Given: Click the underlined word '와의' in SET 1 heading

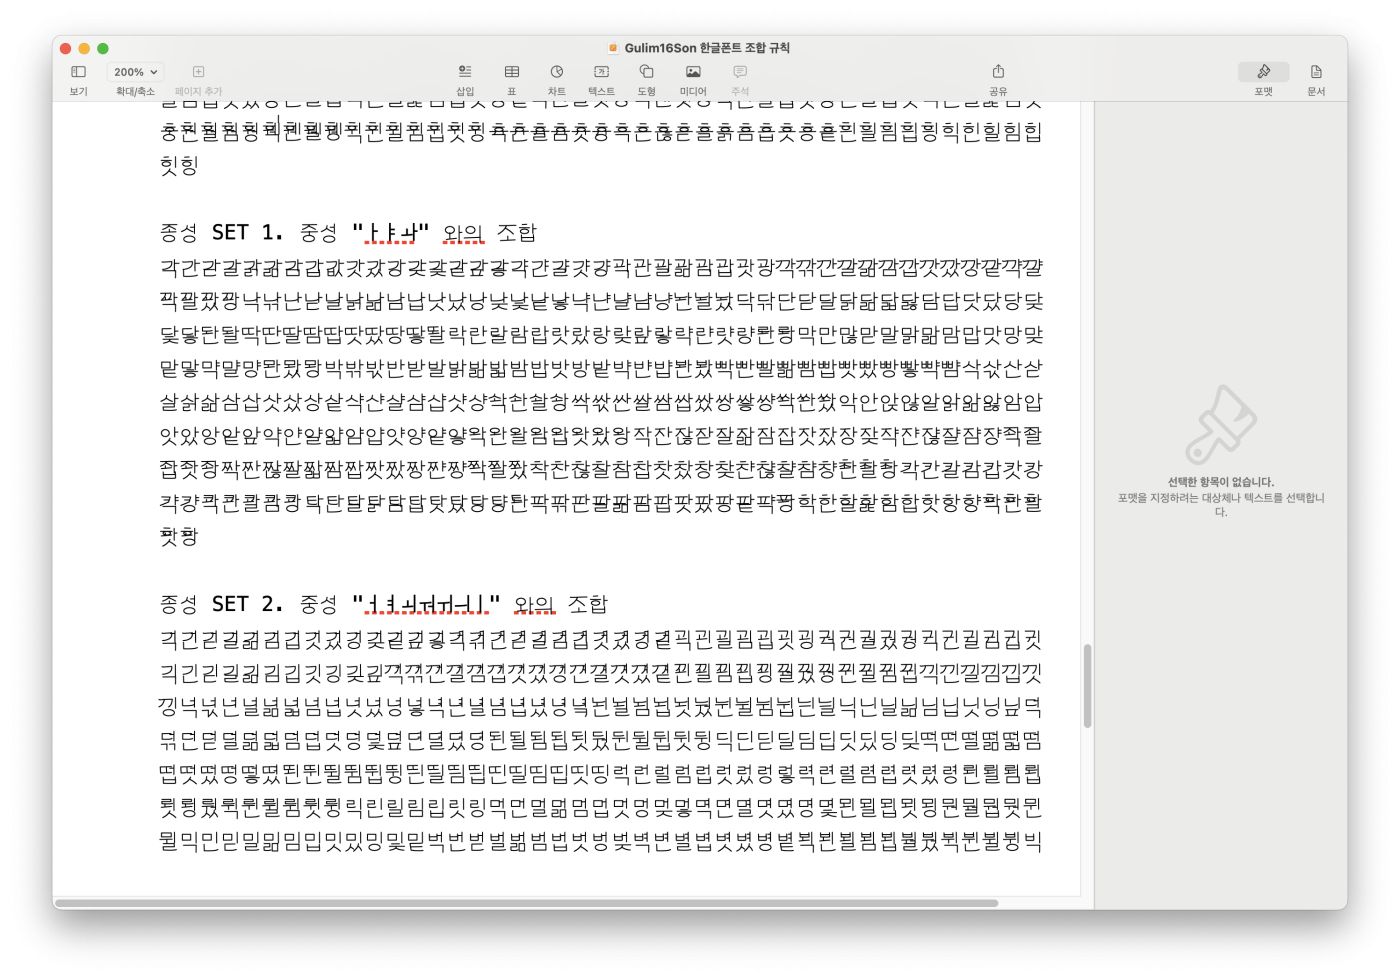Looking at the screenshot, I should 463,233.
